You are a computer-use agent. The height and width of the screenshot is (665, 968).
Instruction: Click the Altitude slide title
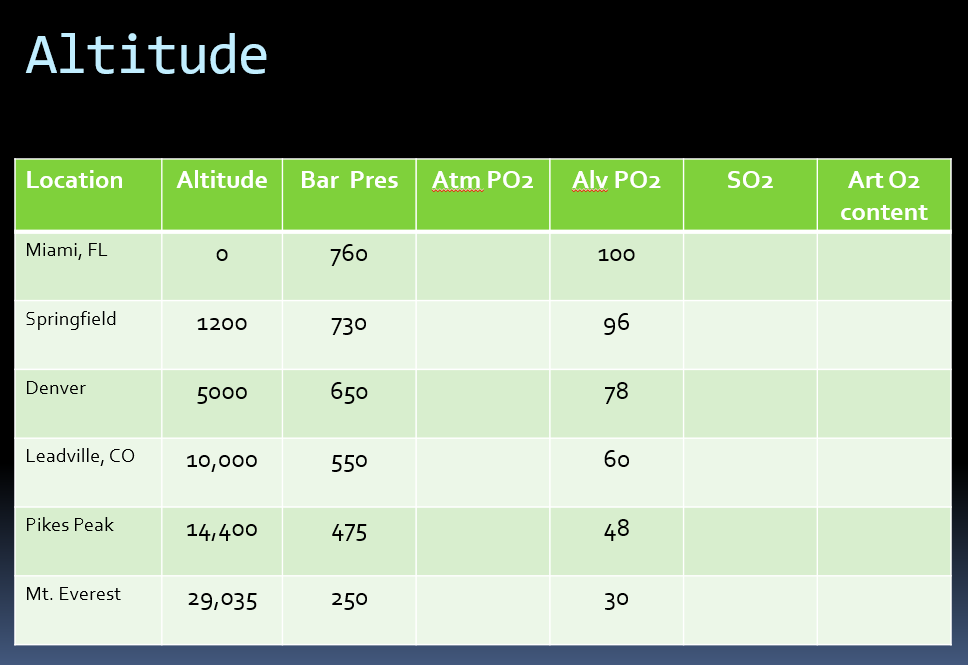click(147, 54)
